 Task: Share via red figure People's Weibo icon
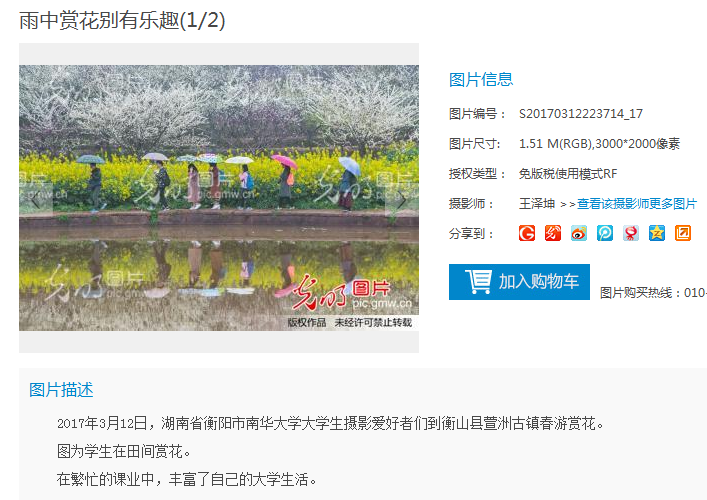pyautogui.click(x=631, y=233)
